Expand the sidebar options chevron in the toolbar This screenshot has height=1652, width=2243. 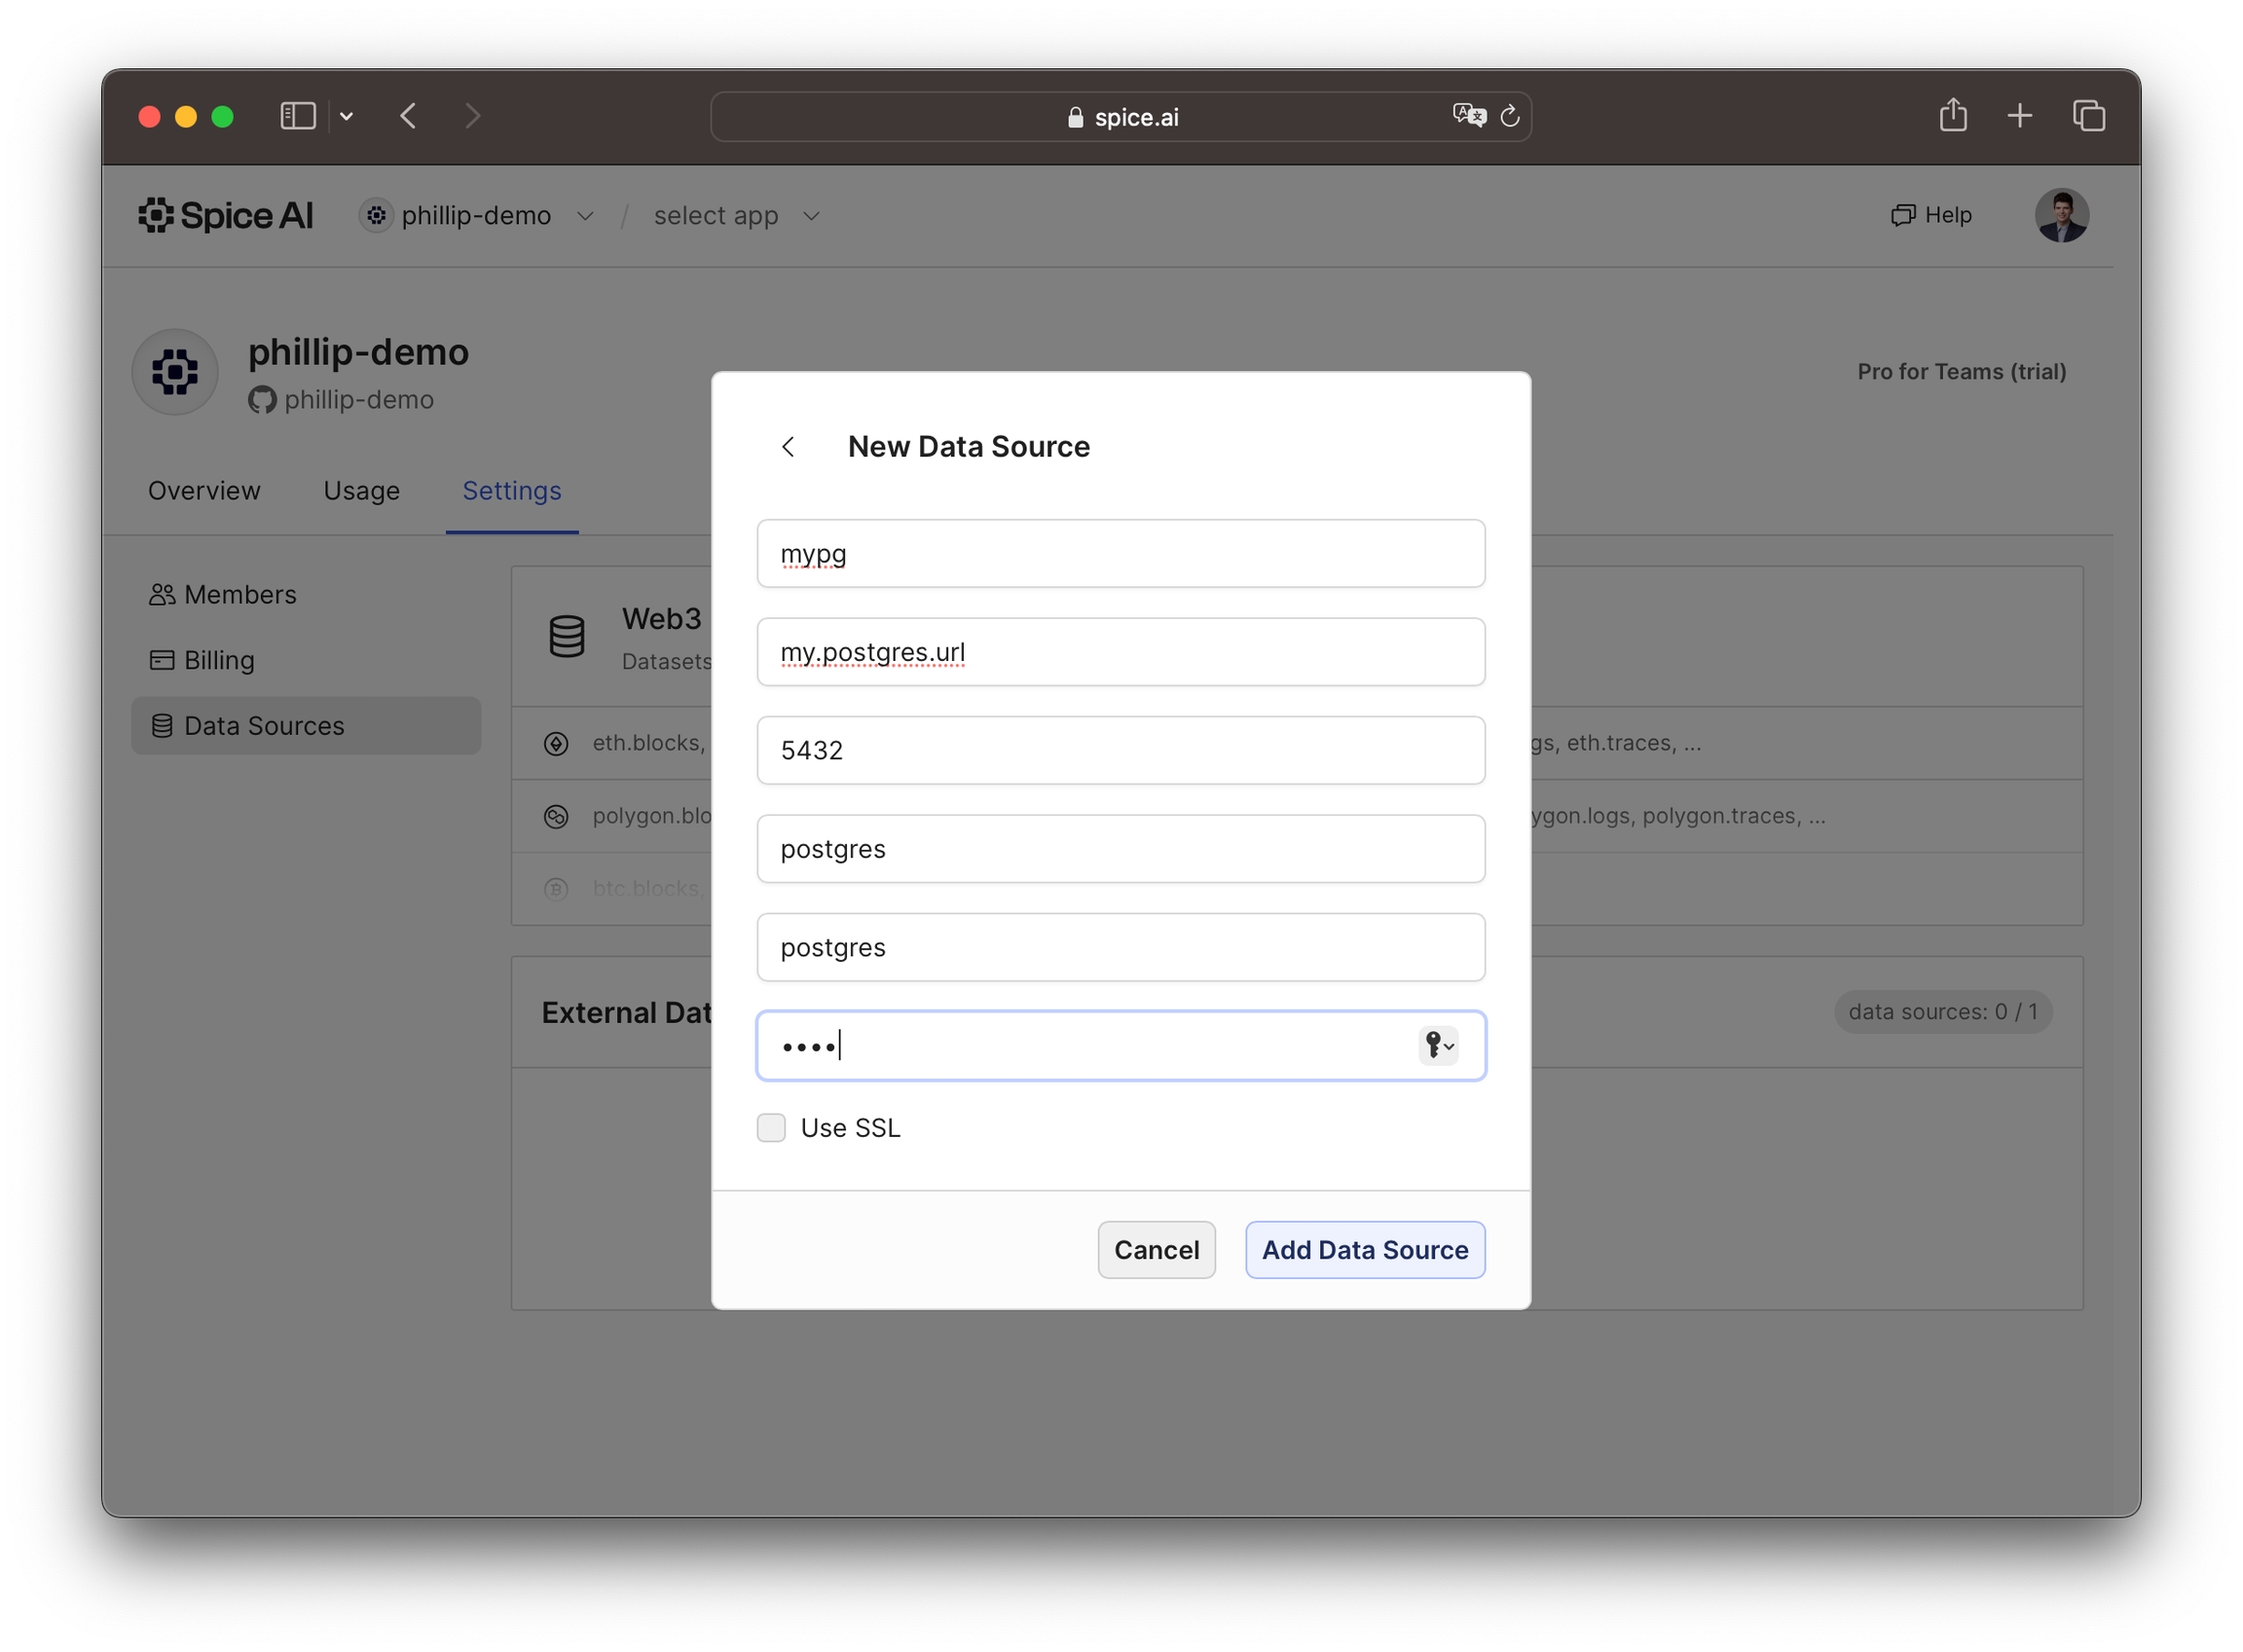(346, 116)
